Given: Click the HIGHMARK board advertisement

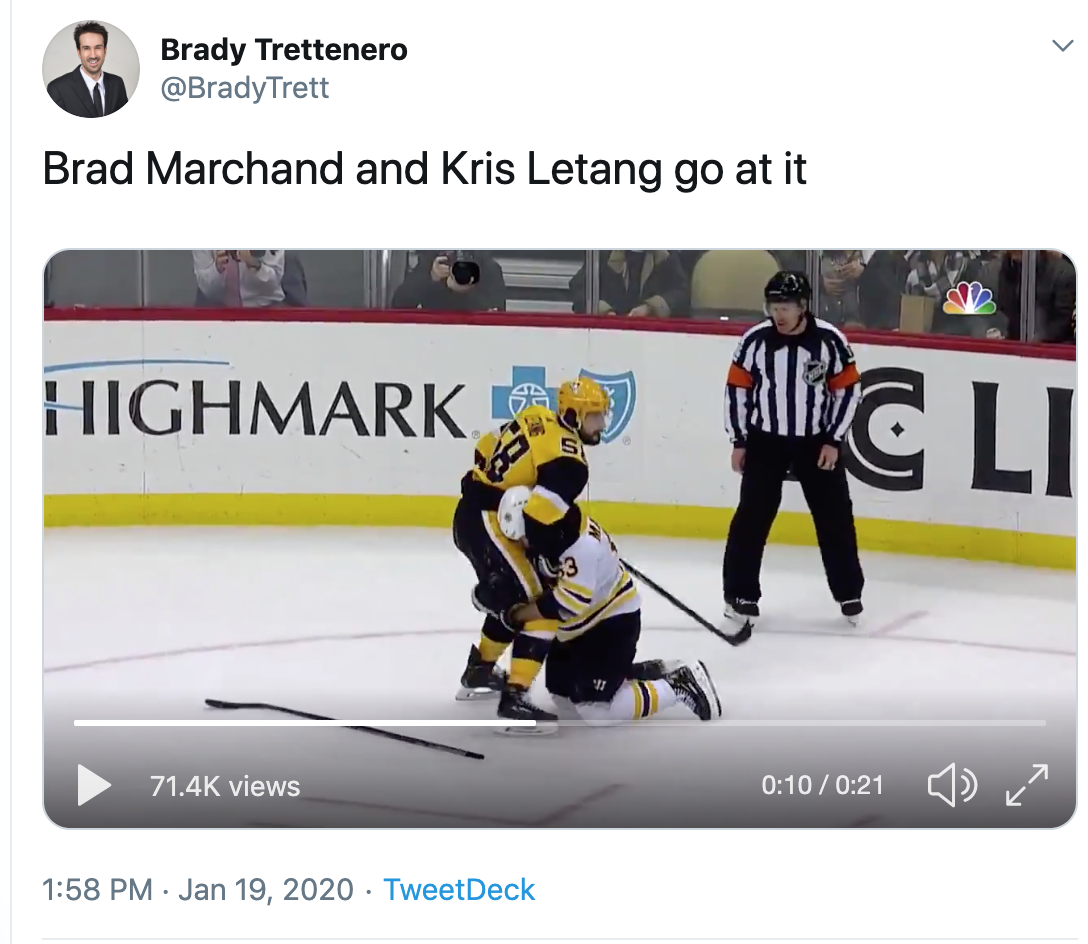Looking at the screenshot, I should 255,410.
